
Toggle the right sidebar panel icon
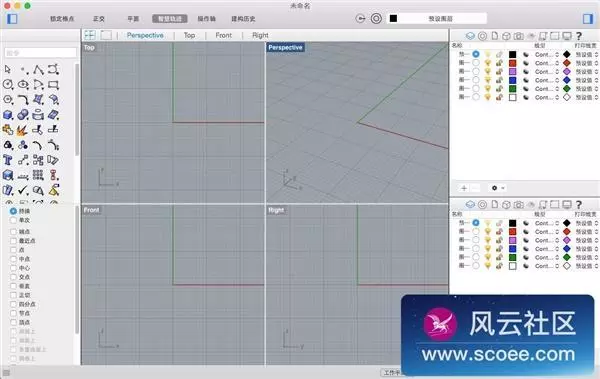pyautogui.click(x=588, y=18)
